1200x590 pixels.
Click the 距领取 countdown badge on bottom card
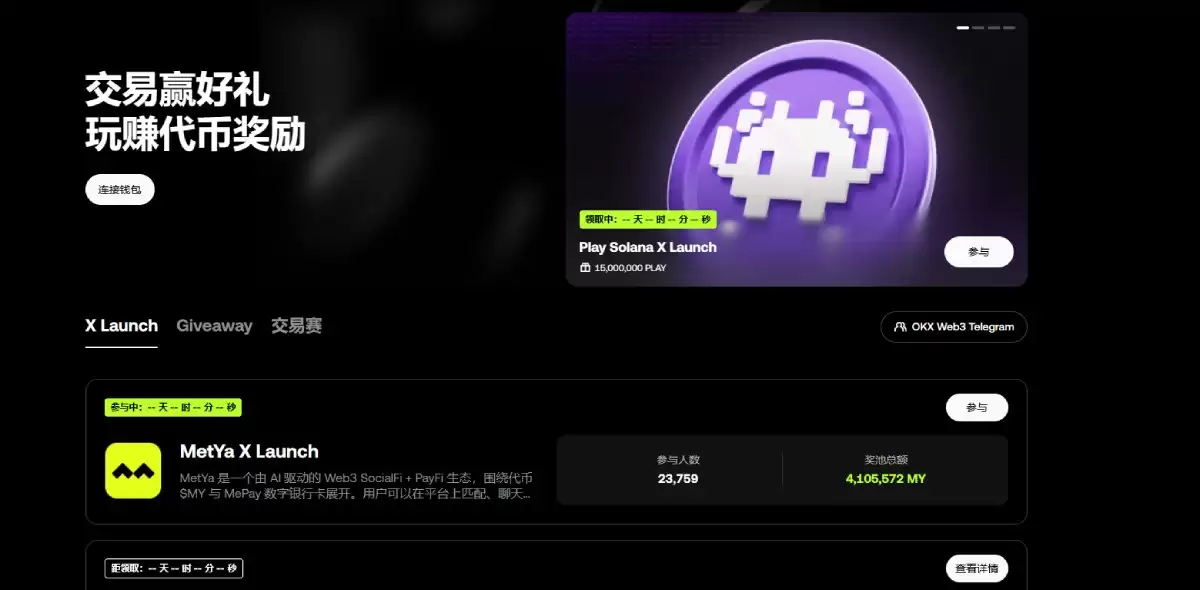173,567
